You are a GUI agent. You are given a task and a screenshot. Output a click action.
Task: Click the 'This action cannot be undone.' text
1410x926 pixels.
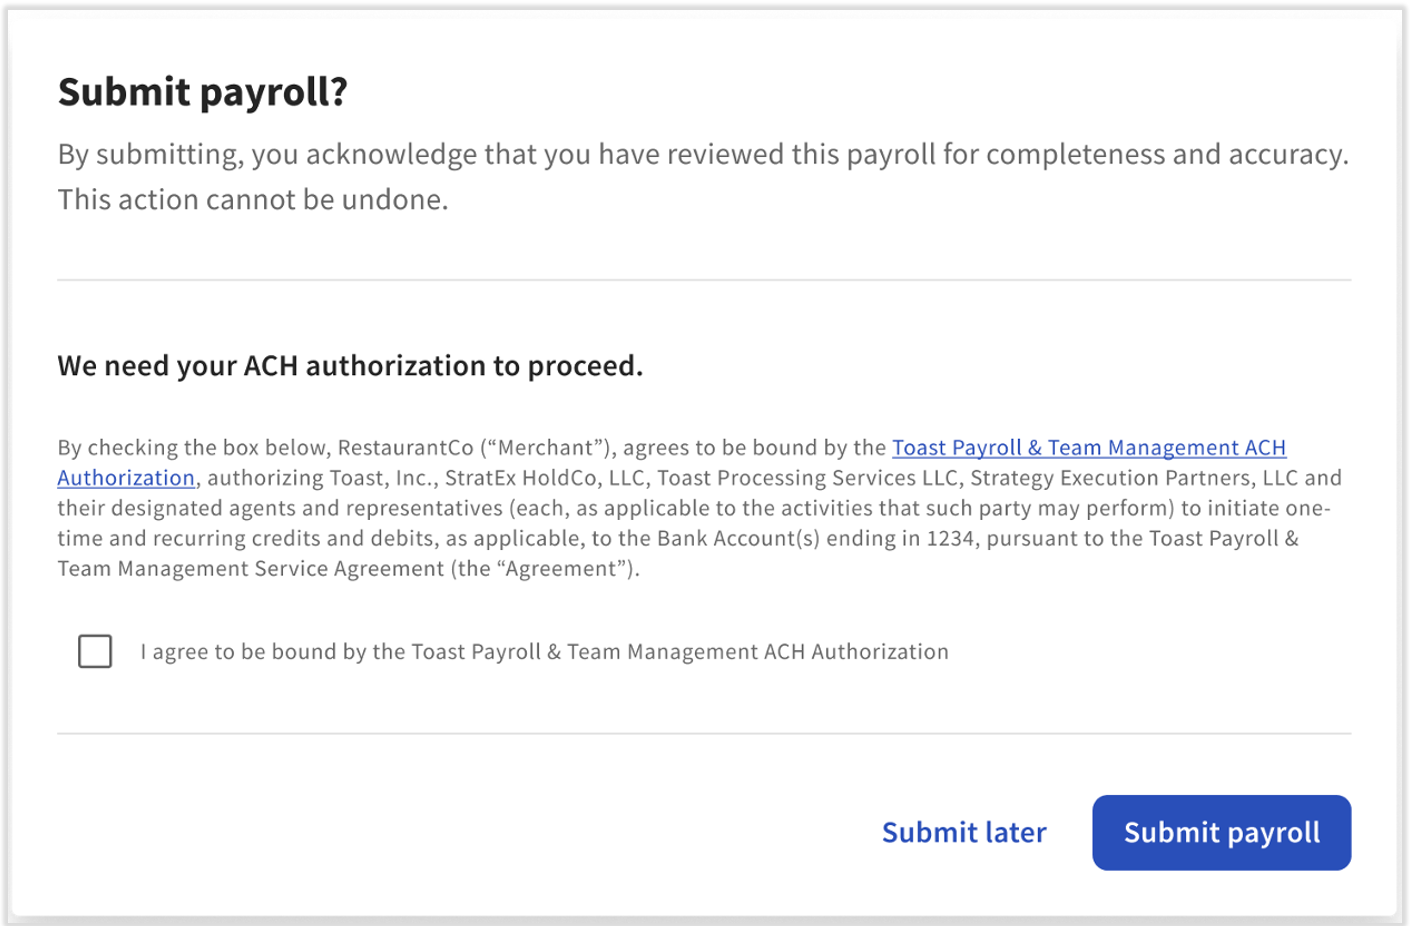pyautogui.click(x=253, y=199)
